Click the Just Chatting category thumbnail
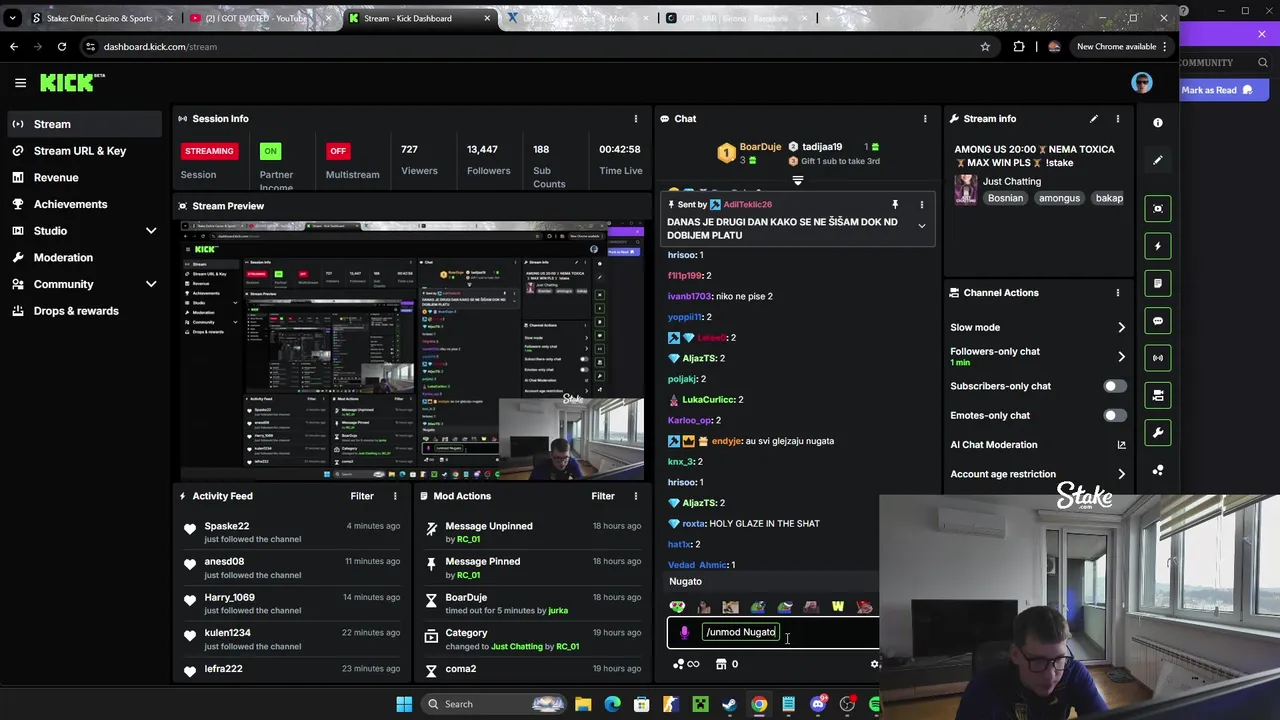The height and width of the screenshot is (720, 1280). click(x=966, y=189)
